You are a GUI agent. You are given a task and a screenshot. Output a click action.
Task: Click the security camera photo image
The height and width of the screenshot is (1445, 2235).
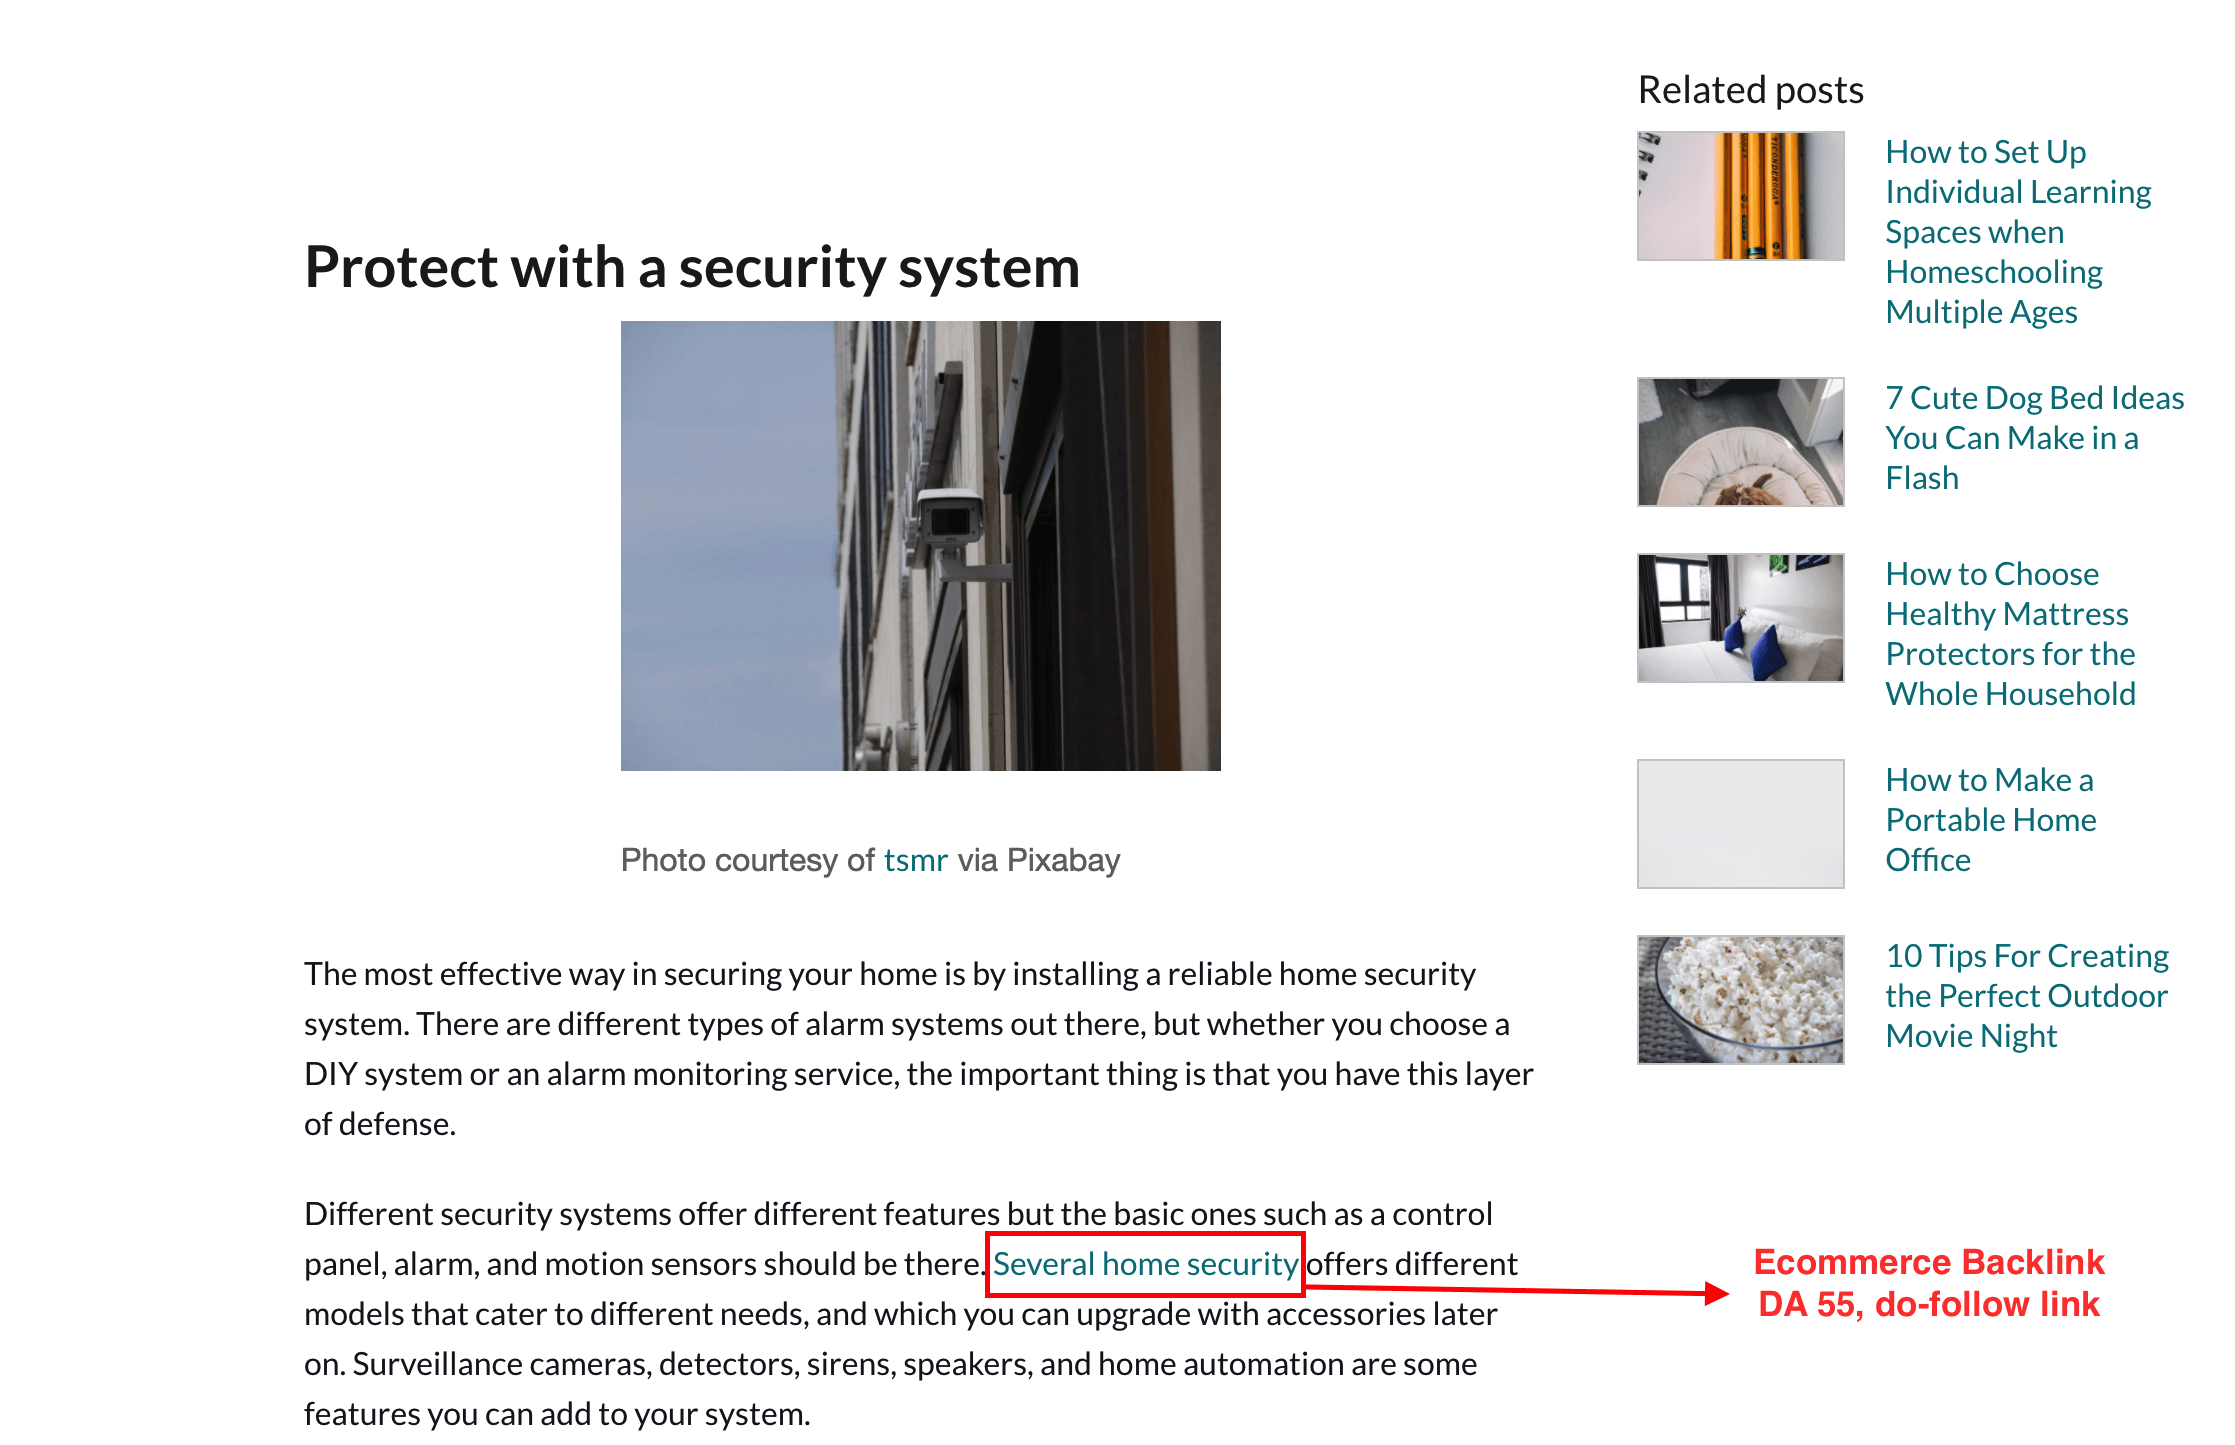[875, 544]
